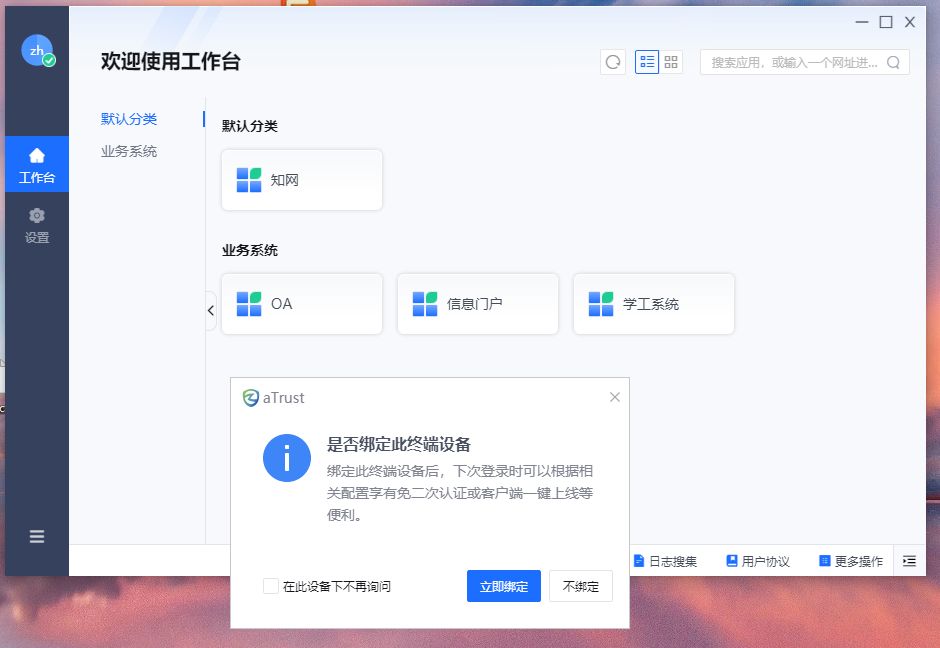Image resolution: width=940 pixels, height=648 pixels.
Task: Click the magnifier search icon
Action: point(893,62)
